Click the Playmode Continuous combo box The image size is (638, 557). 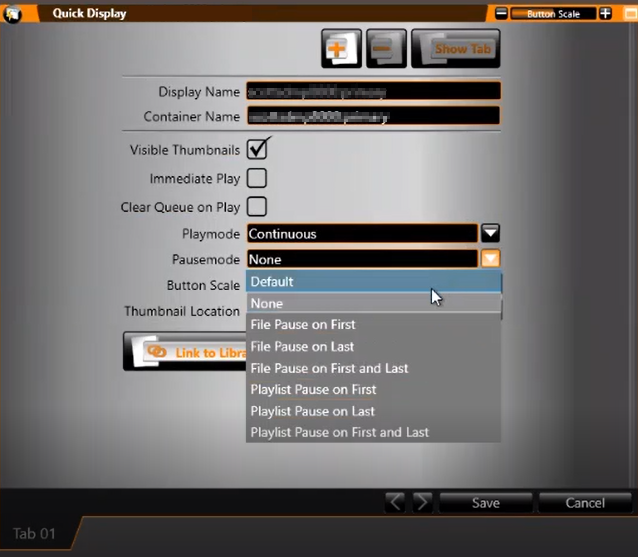coord(362,234)
